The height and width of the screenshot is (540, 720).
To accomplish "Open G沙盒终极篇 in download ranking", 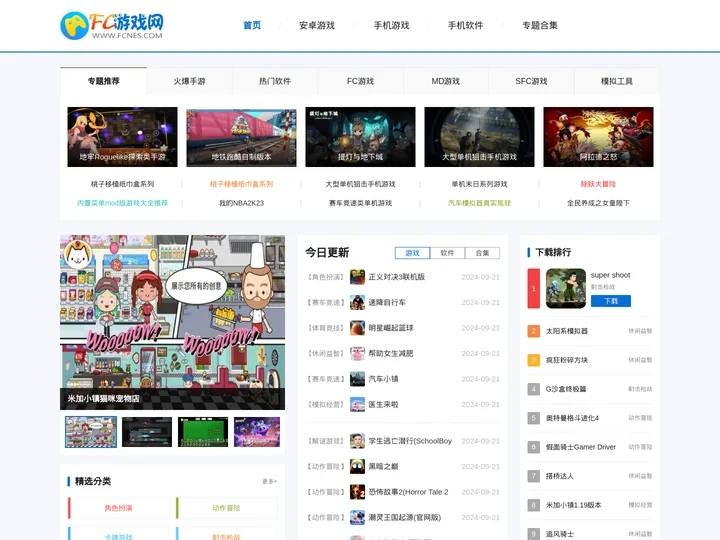I will 566,389.
